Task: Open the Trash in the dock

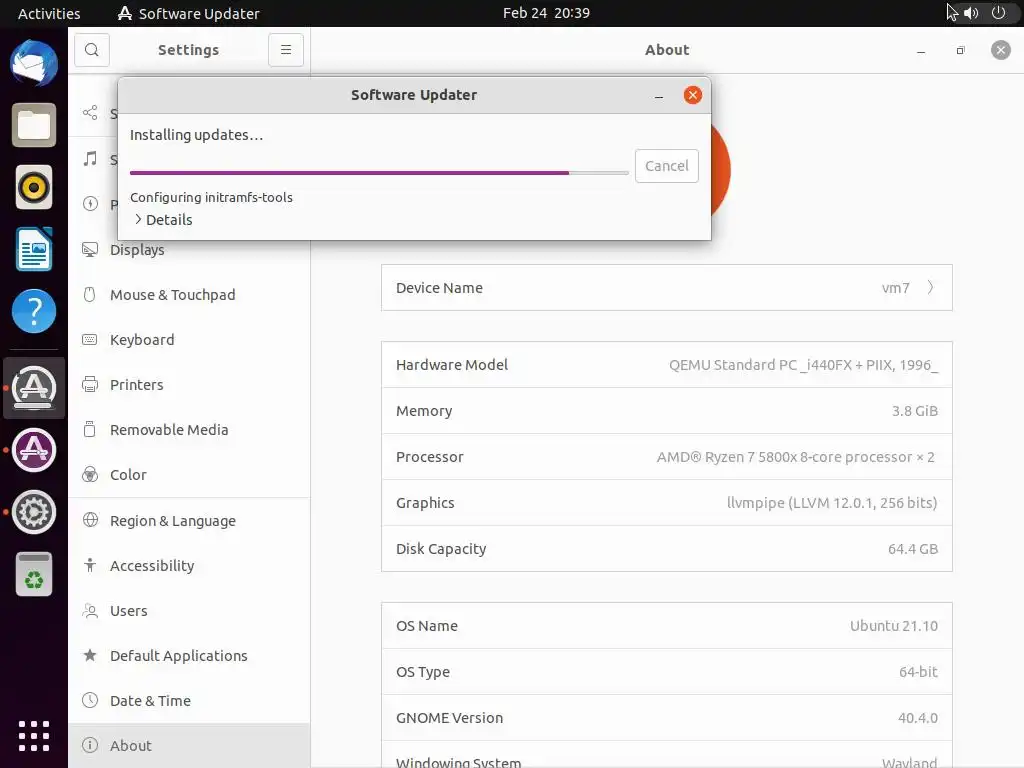Action: click(x=34, y=574)
